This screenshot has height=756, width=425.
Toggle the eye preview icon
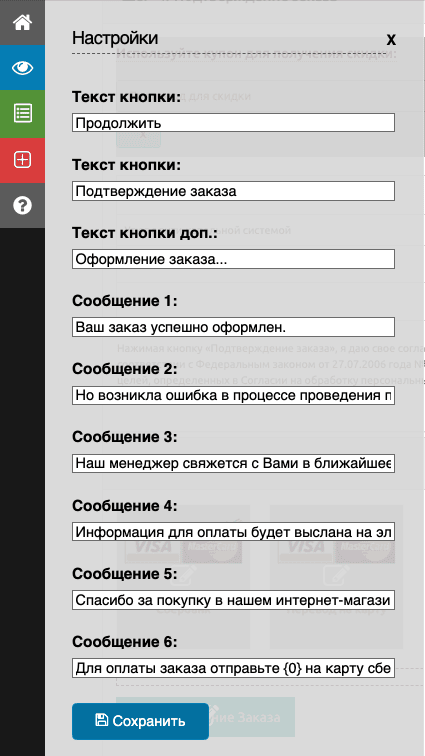click(x=22, y=68)
